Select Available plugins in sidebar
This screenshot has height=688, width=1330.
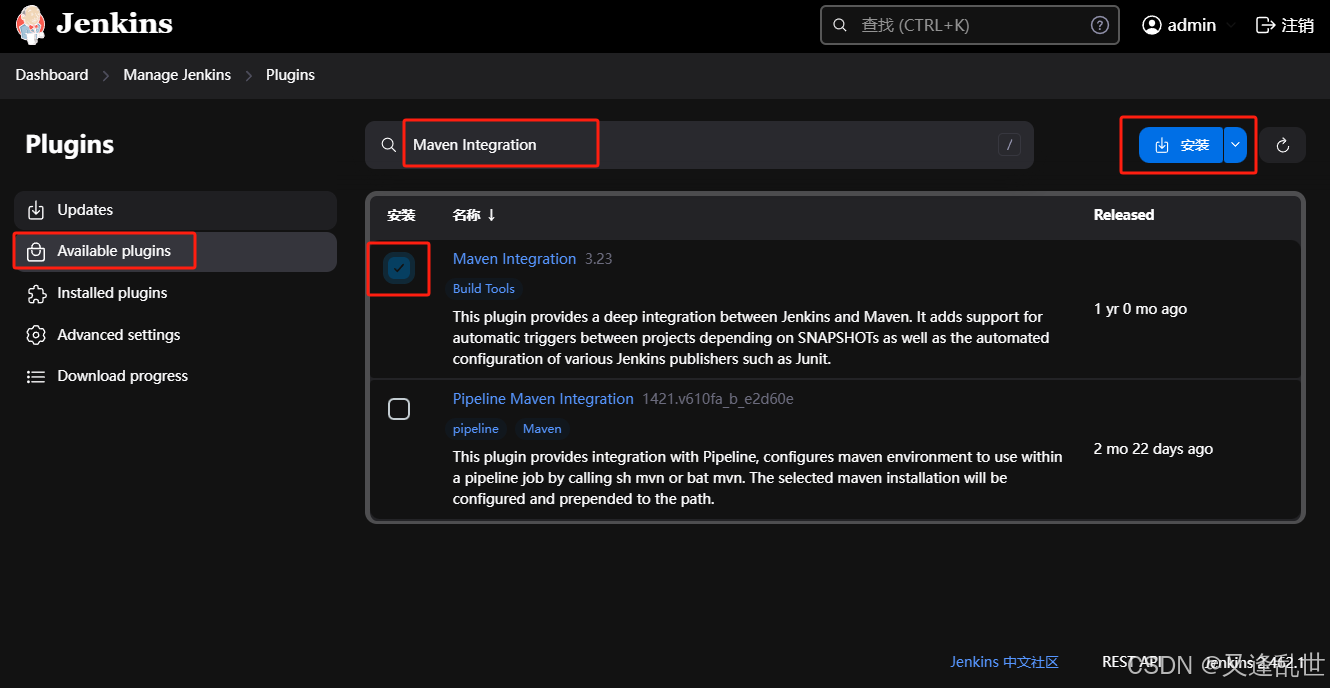(x=175, y=251)
